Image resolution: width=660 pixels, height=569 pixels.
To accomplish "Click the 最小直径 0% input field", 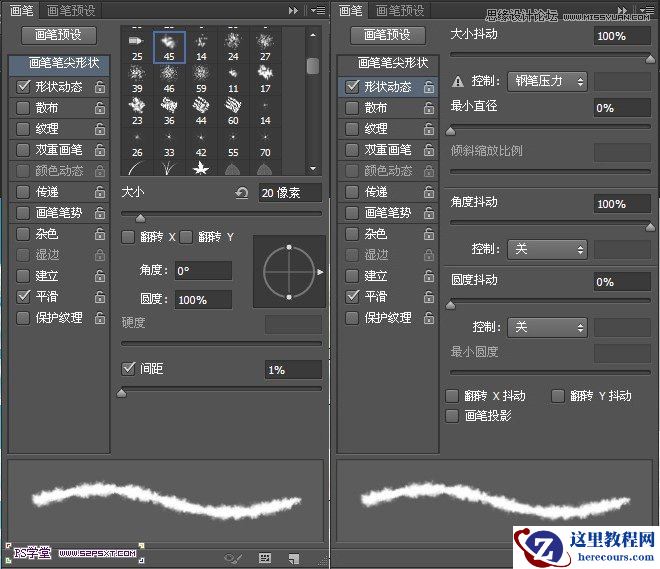I will coord(623,108).
